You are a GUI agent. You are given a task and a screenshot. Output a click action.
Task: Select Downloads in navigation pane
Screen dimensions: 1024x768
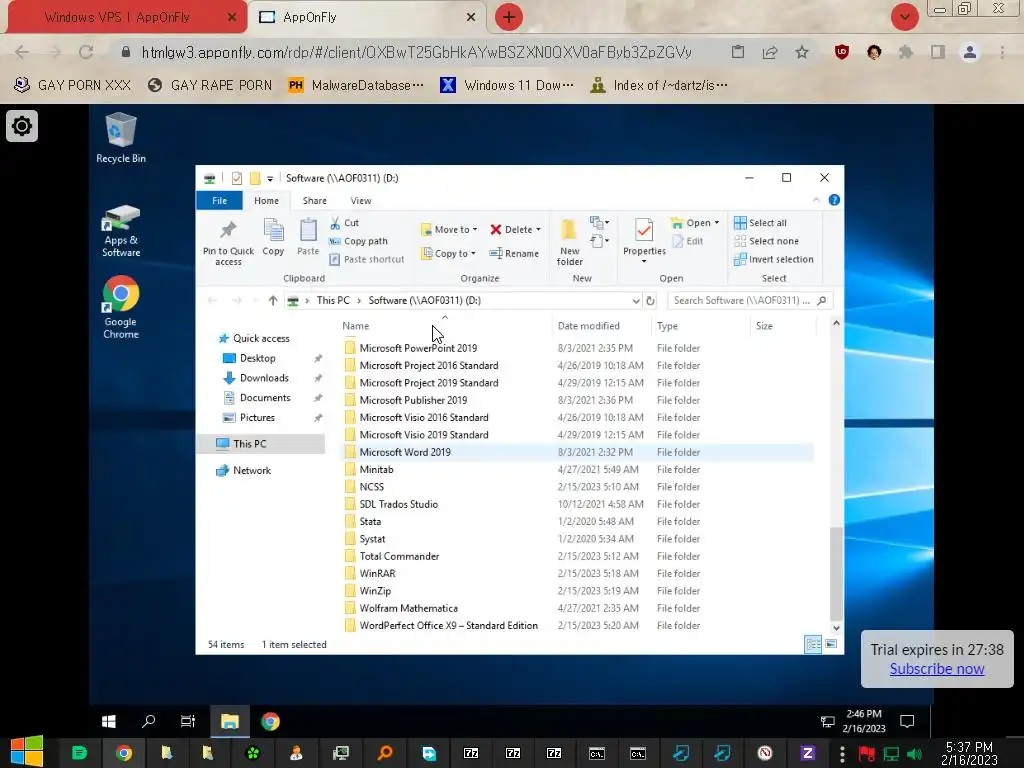point(264,377)
